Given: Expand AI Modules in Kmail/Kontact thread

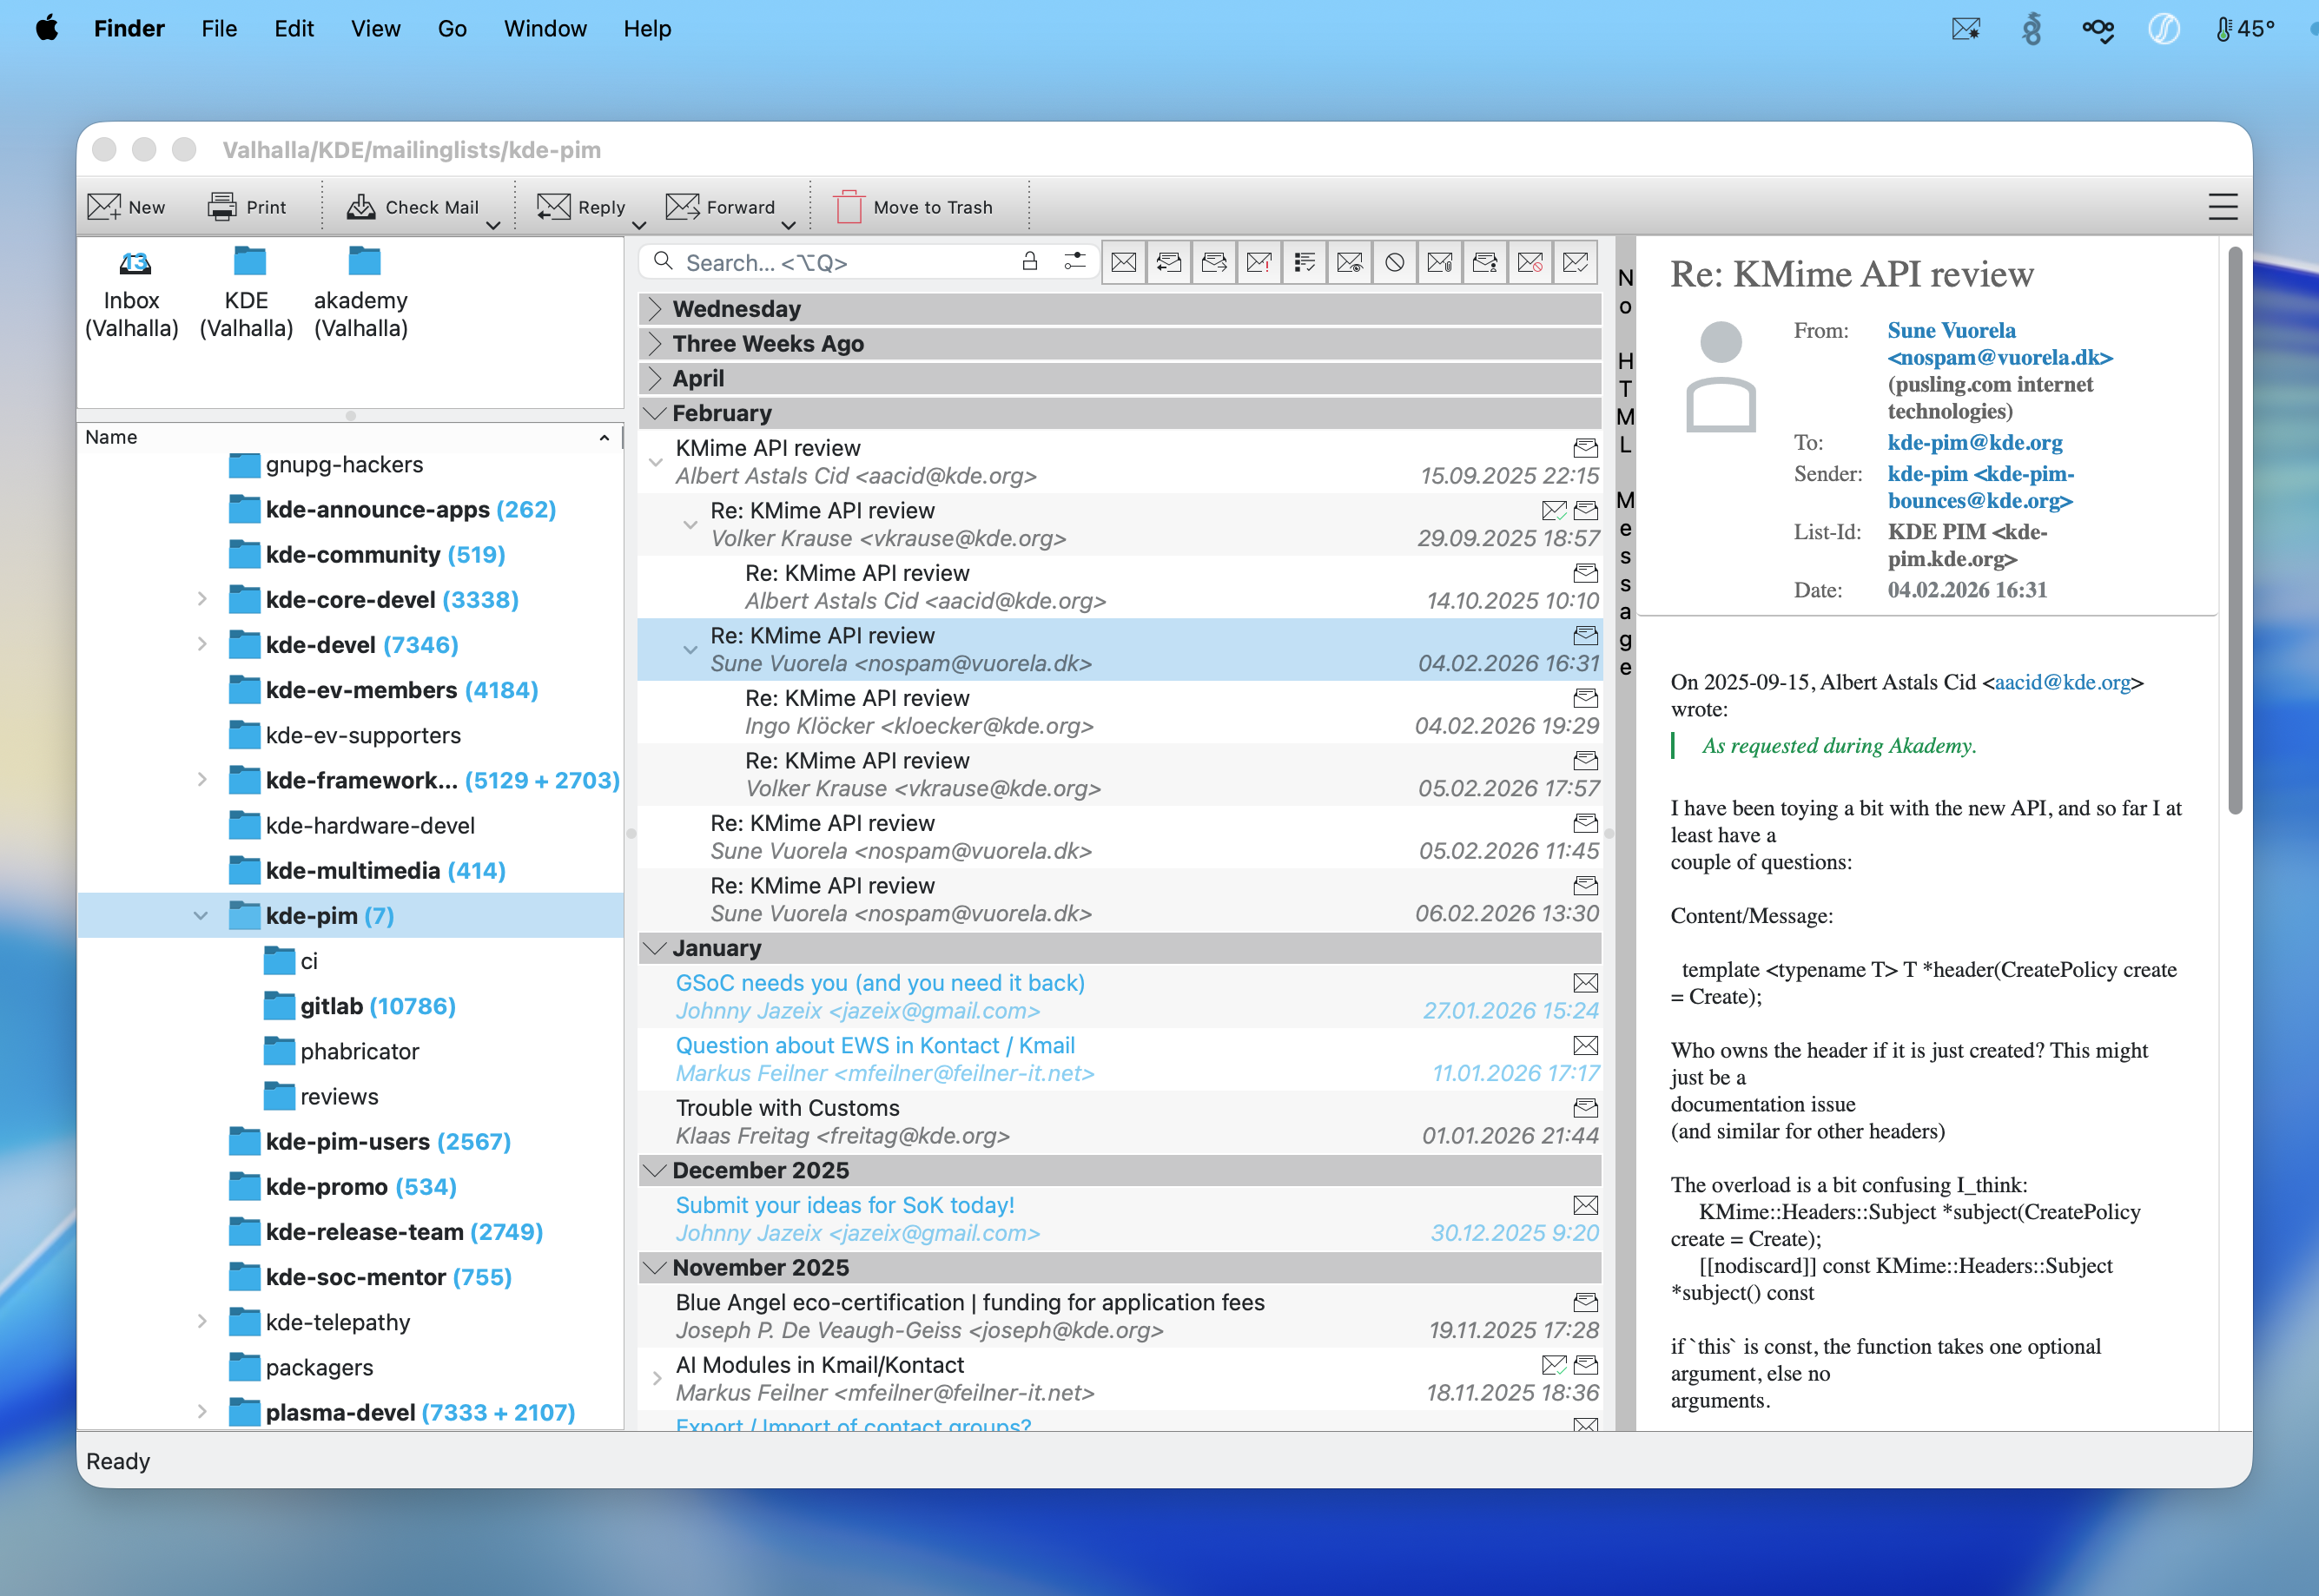Looking at the screenshot, I should 656,1378.
